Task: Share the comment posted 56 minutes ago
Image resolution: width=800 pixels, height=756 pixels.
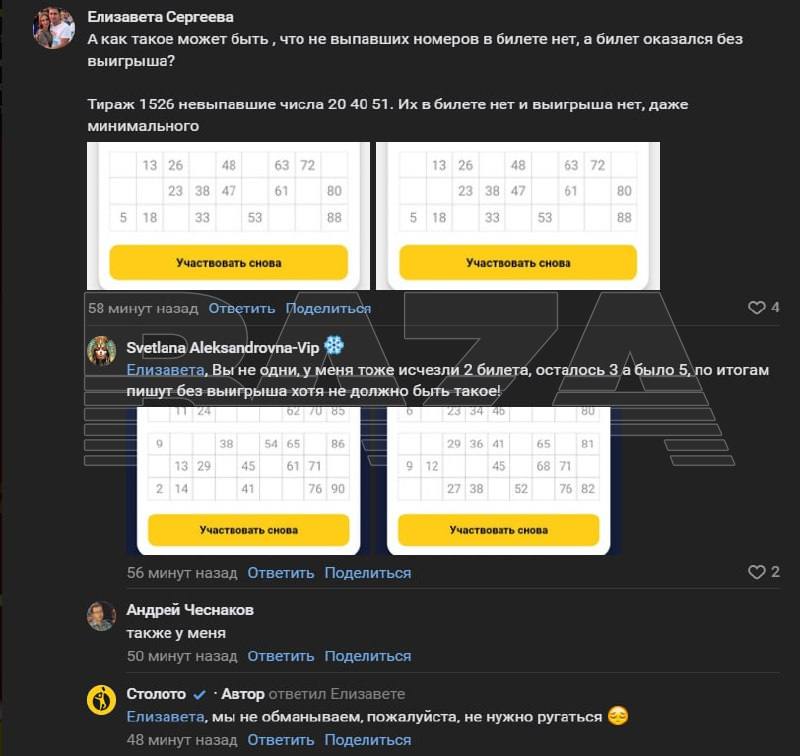Action: [x=368, y=573]
